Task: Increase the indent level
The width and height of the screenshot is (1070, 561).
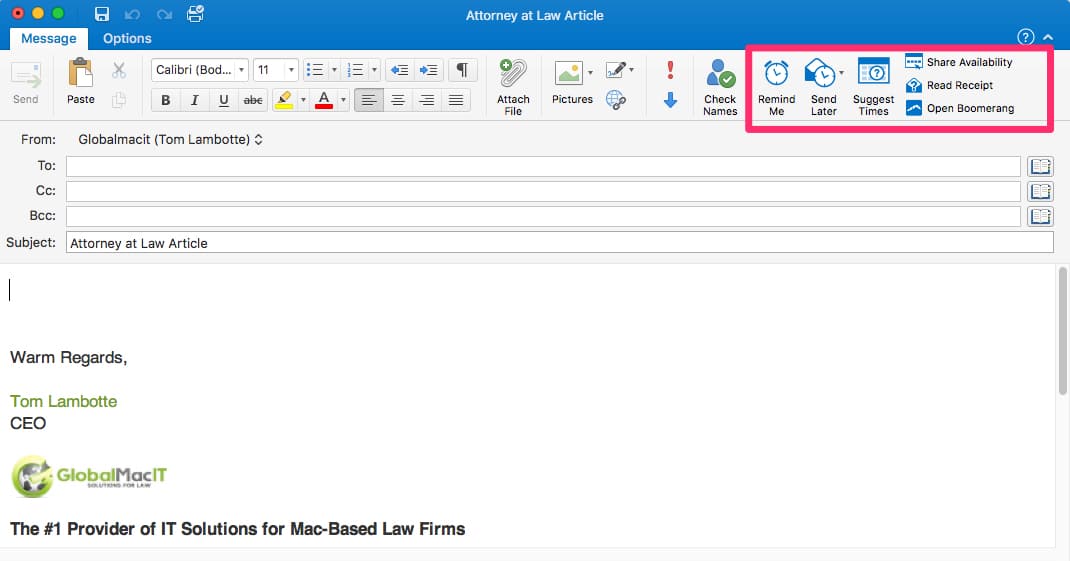Action: click(429, 70)
